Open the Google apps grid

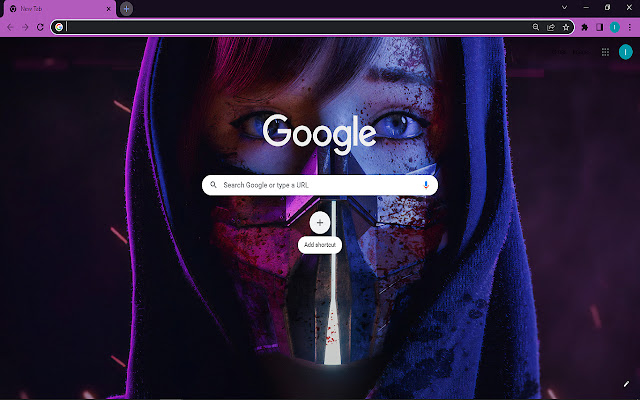coord(605,52)
